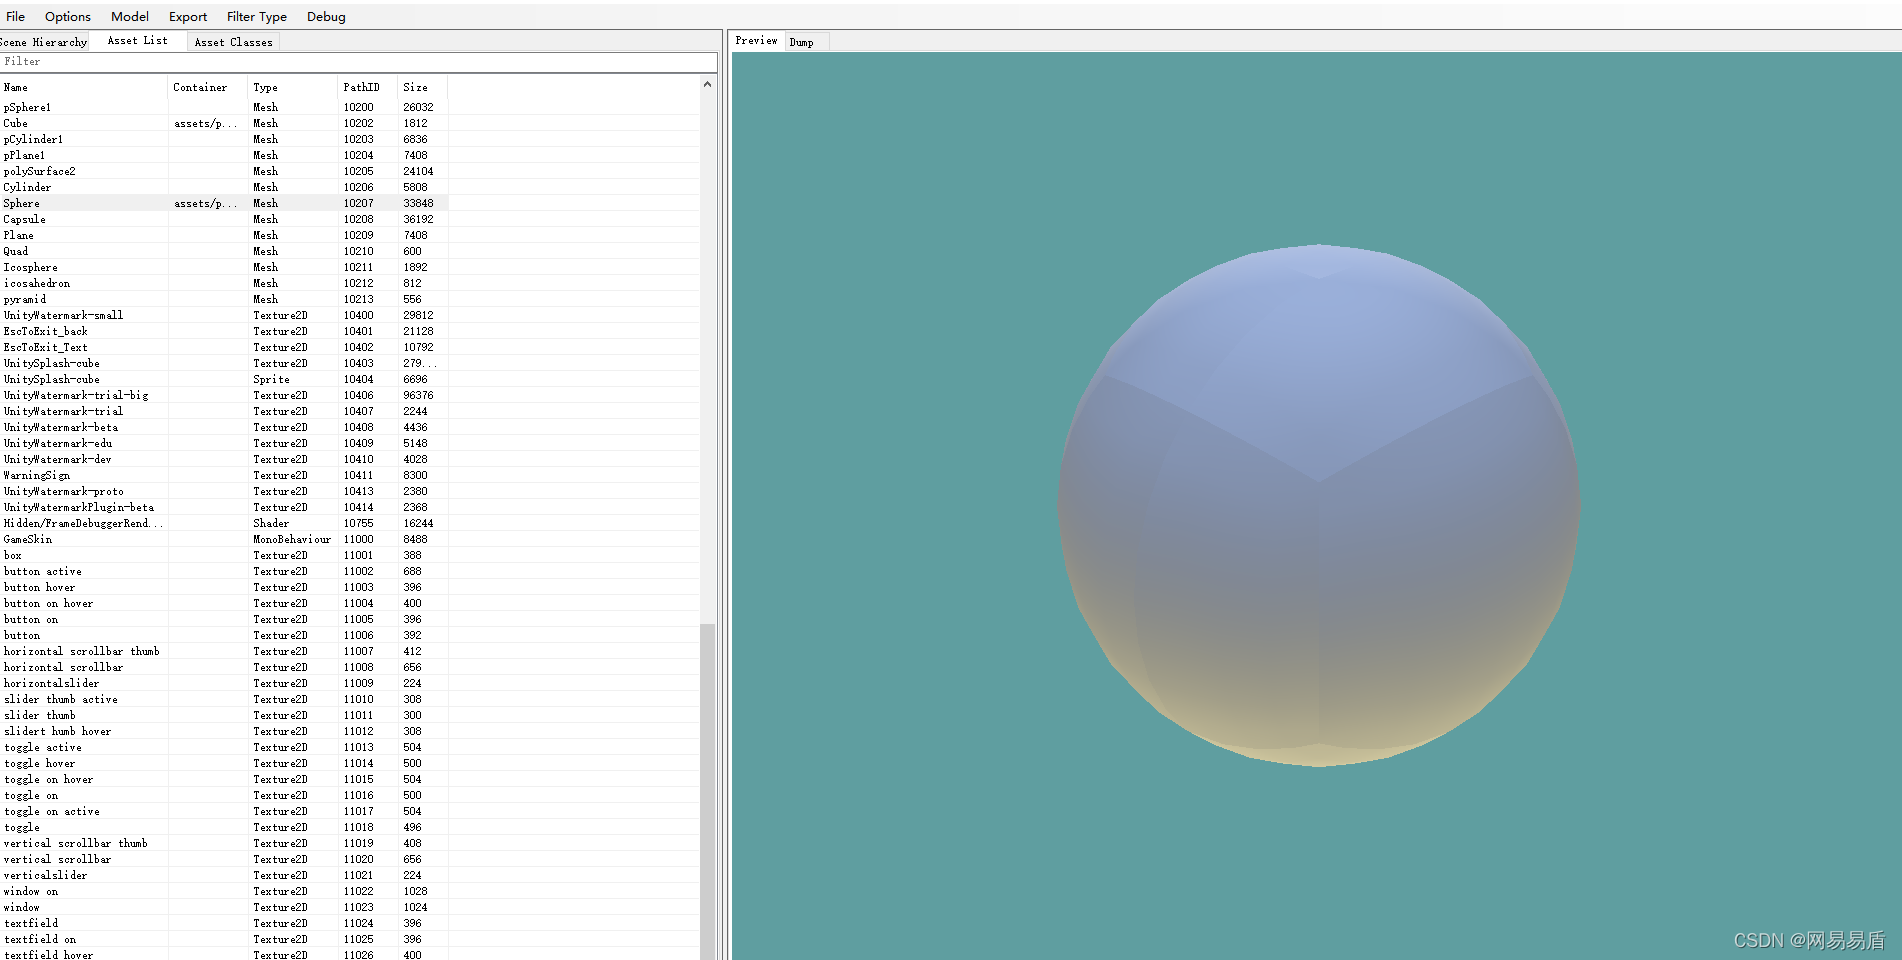Open the Options menu

tap(67, 16)
